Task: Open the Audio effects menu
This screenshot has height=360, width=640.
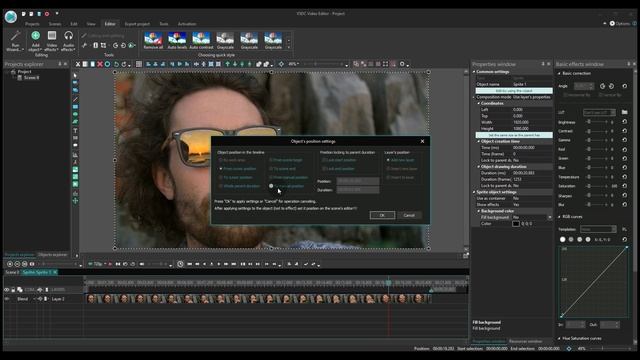Action: point(68,41)
